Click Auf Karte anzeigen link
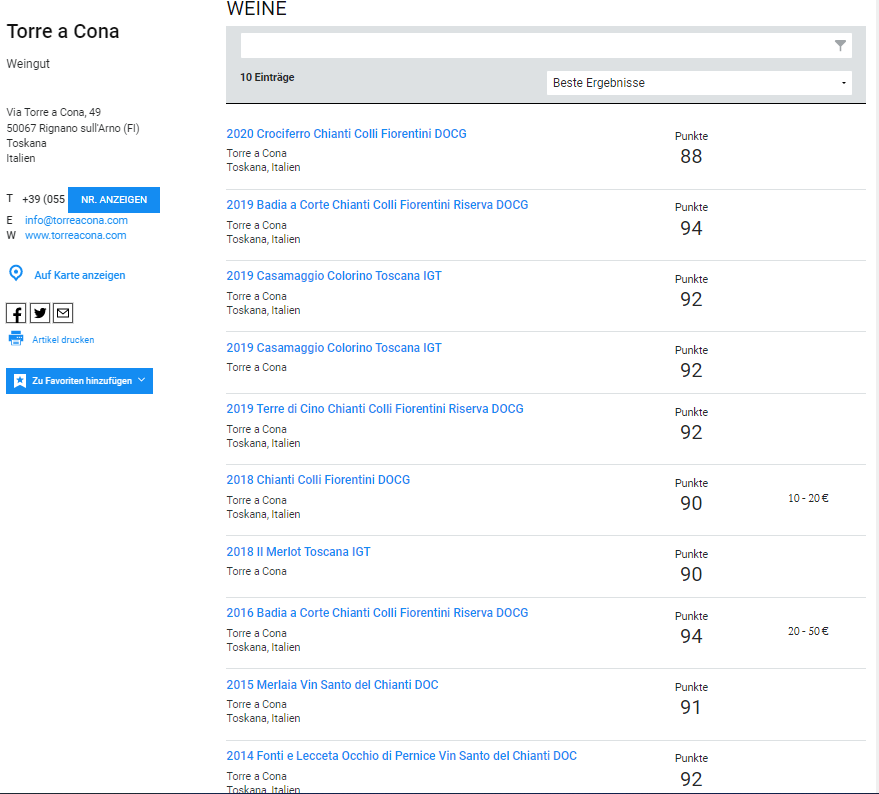Image resolution: width=879 pixels, height=794 pixels. pos(80,275)
